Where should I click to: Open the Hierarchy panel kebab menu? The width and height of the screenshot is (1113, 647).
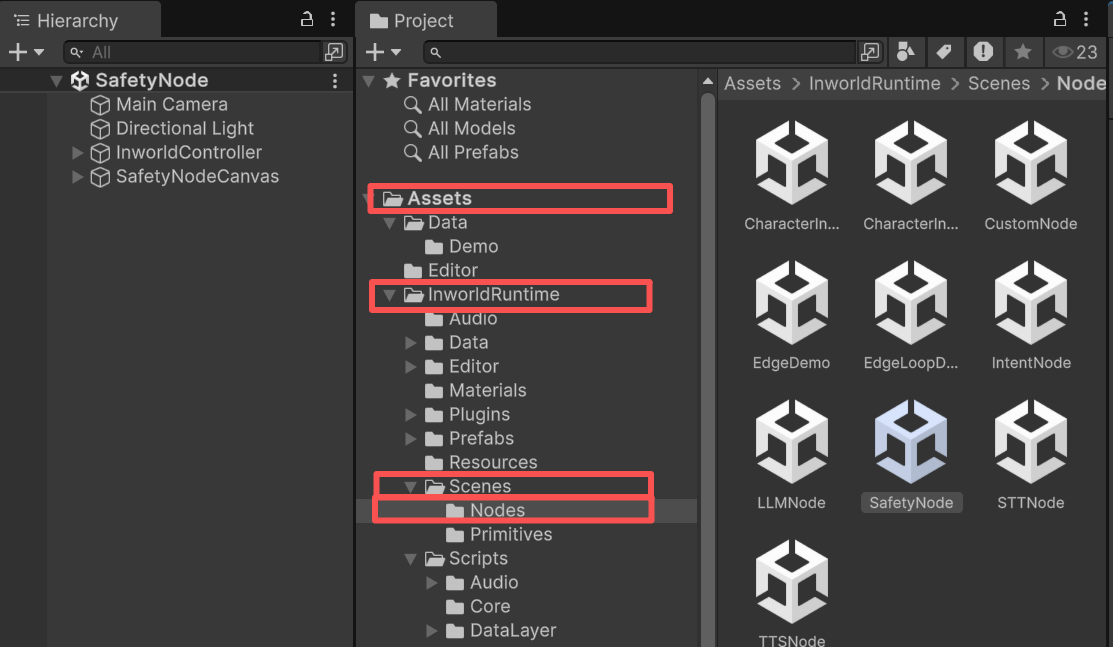click(333, 19)
